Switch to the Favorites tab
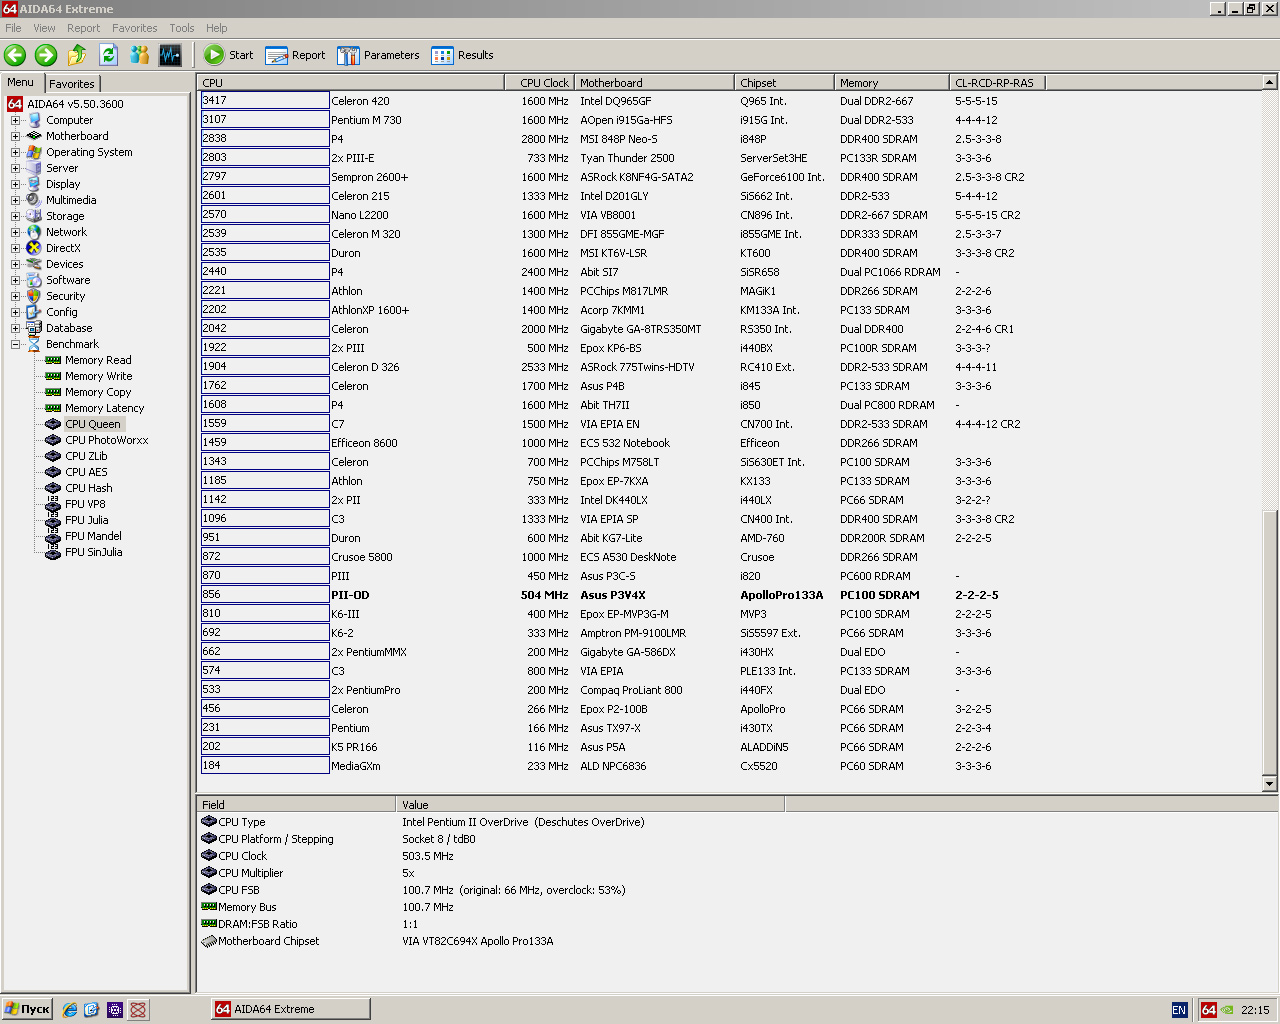Image resolution: width=1280 pixels, height=1024 pixels. (x=72, y=84)
